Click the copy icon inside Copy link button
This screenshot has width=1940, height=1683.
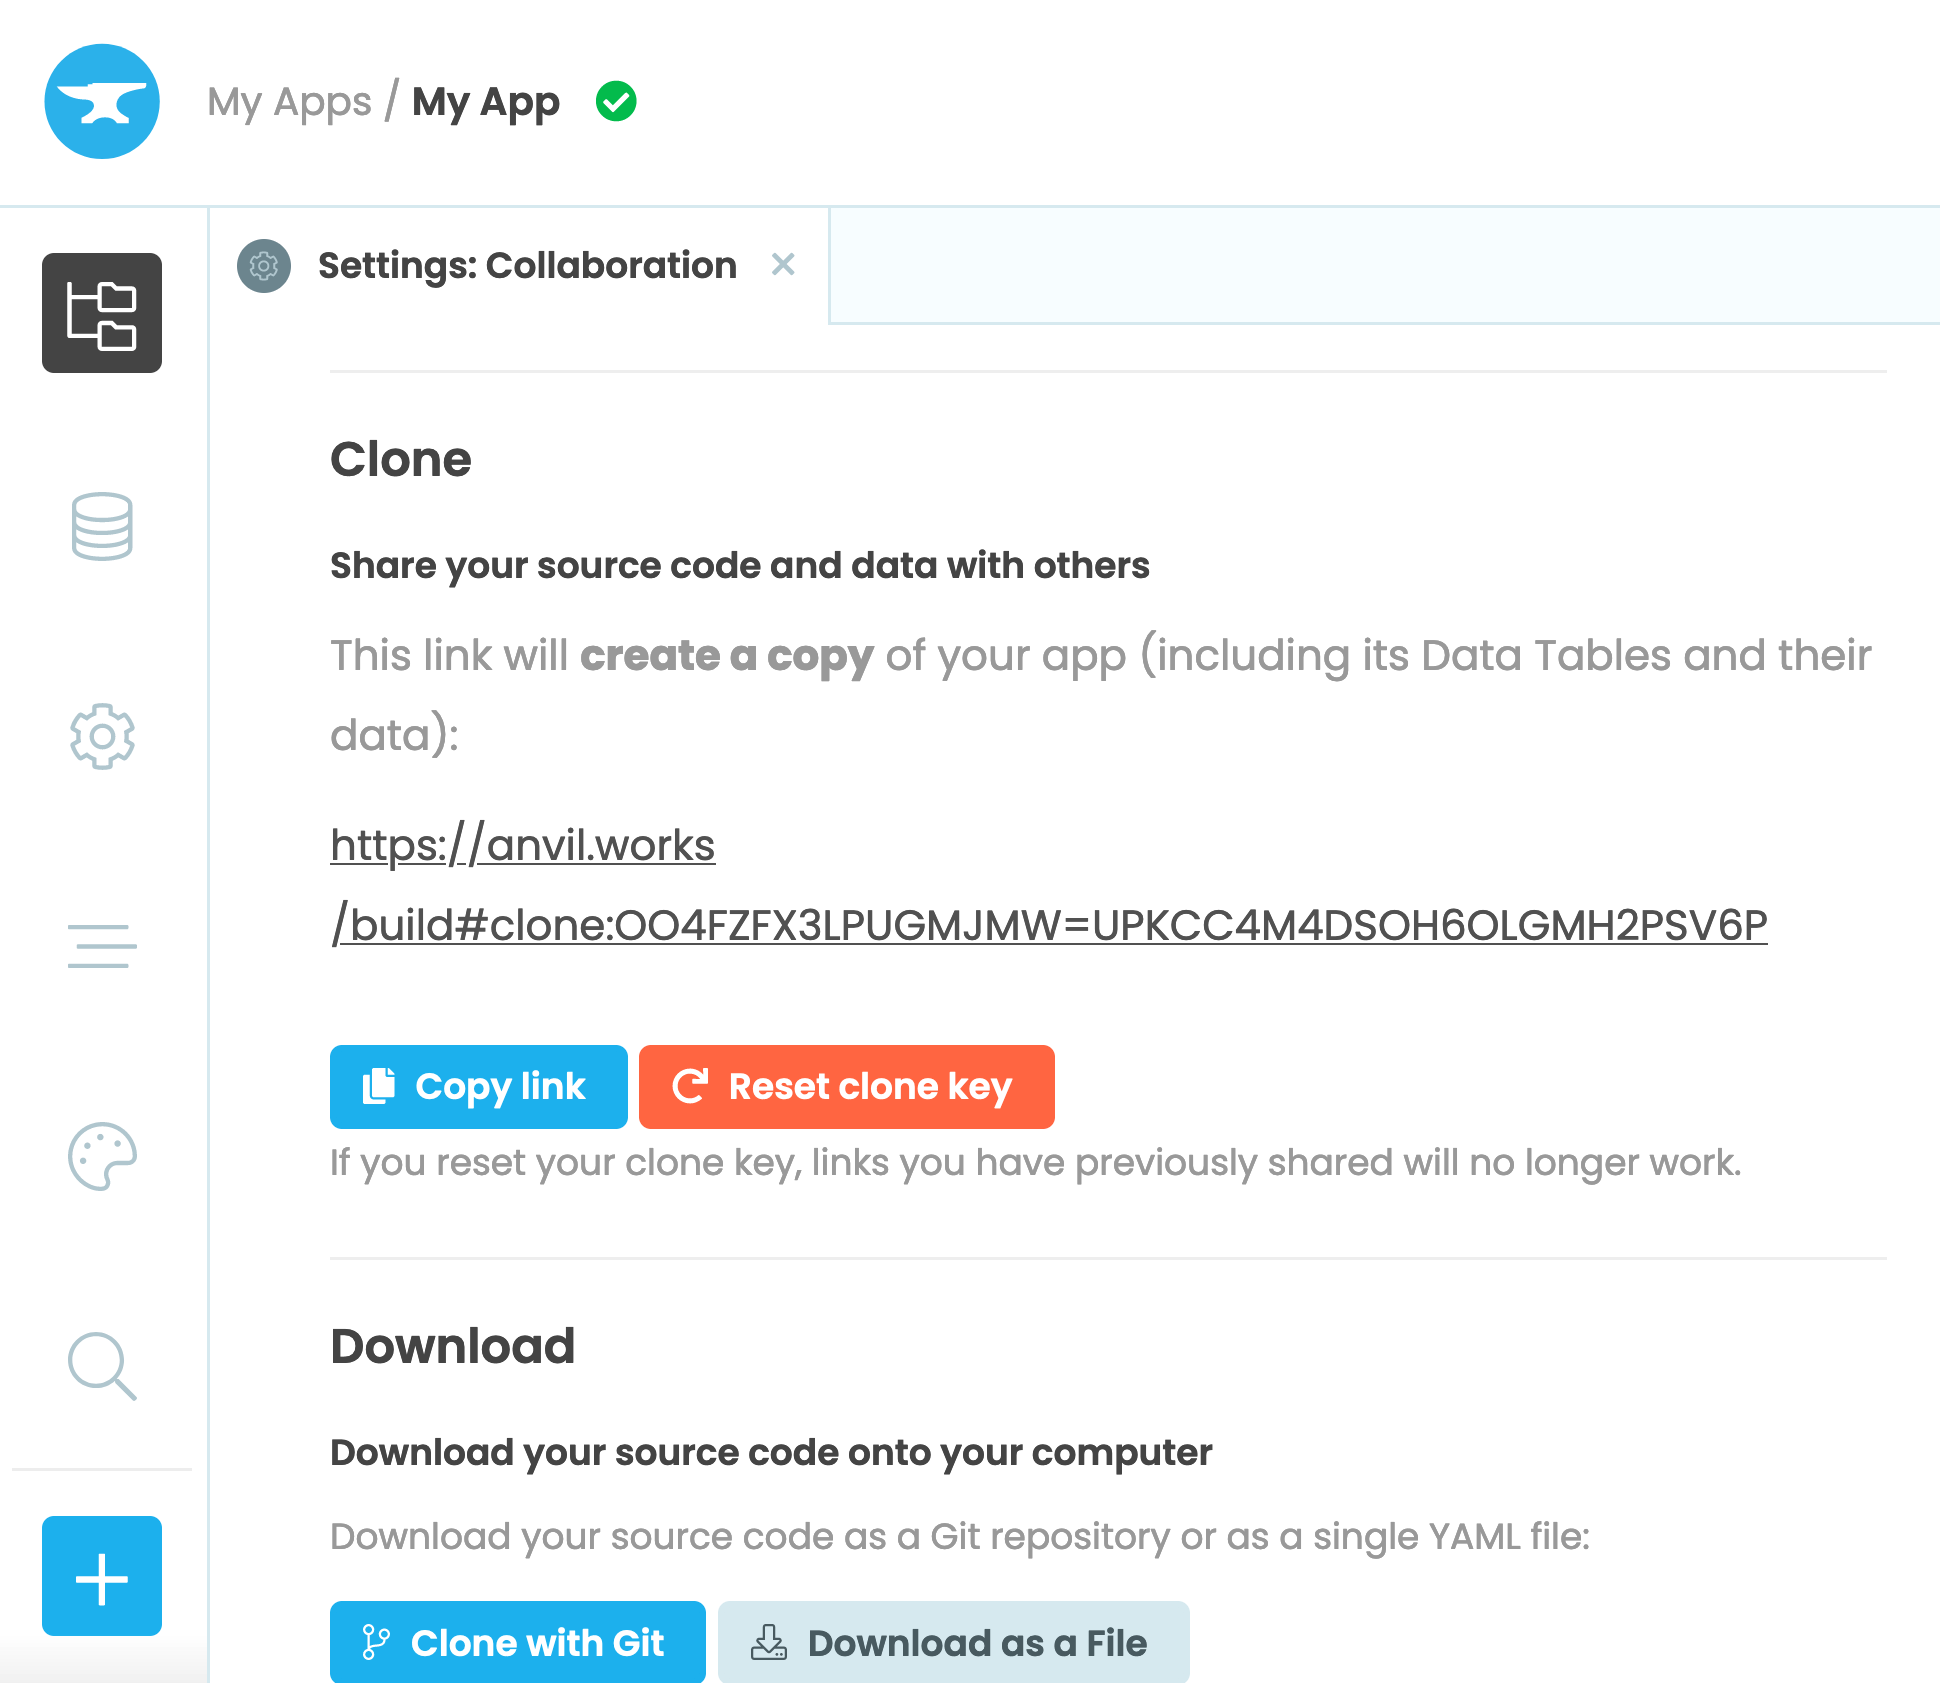pos(379,1086)
